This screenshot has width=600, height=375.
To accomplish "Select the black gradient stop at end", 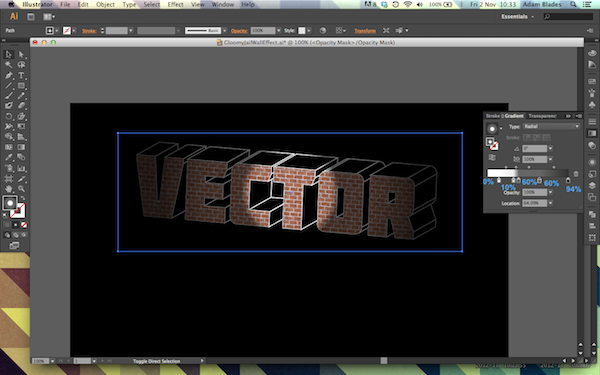I will (568, 180).
